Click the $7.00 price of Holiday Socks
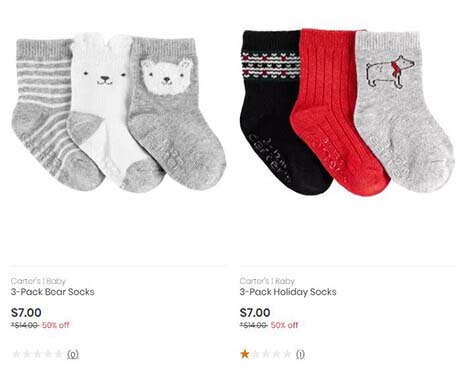This screenshot has width=460, height=380. [255, 313]
